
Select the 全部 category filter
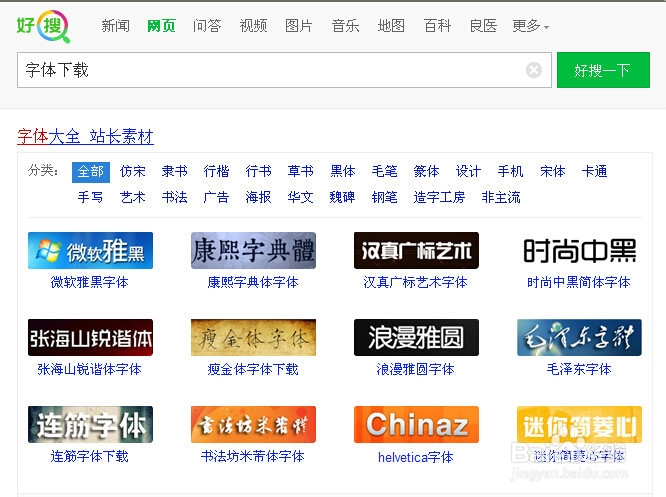click(x=91, y=172)
